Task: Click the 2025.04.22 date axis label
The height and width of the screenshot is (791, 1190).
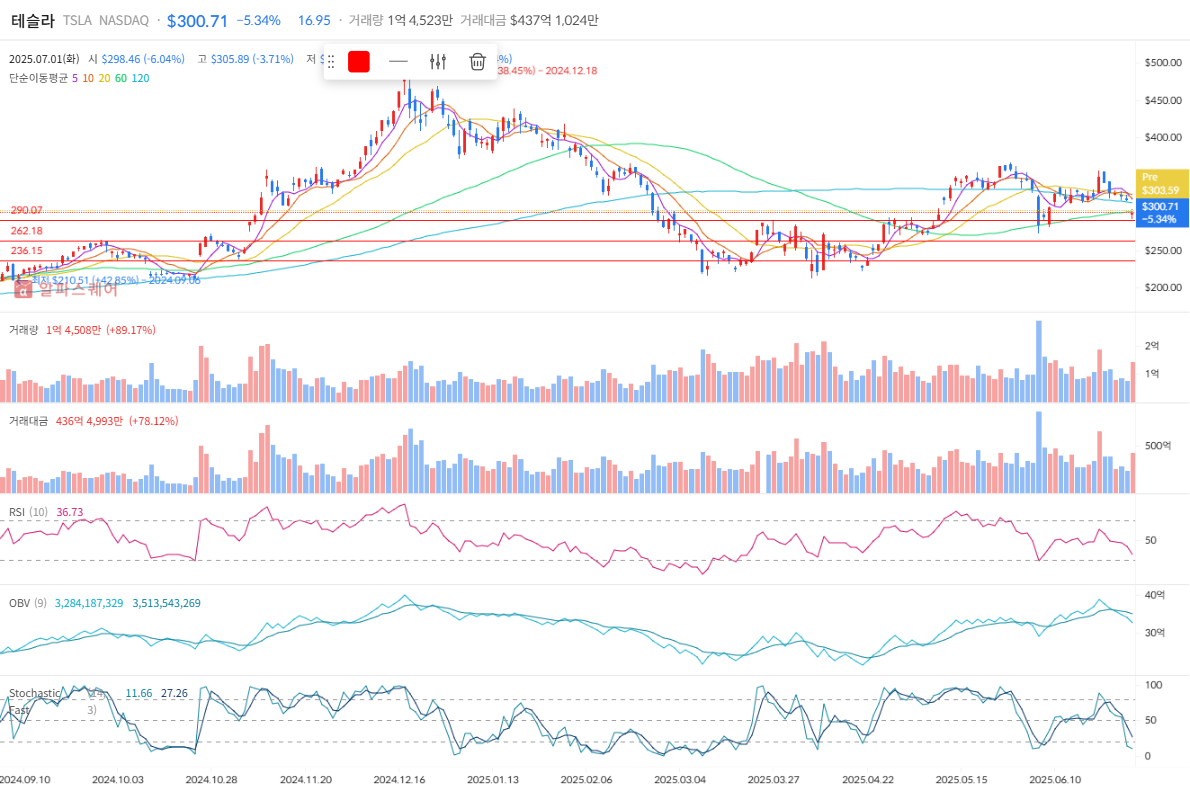Action: (867, 780)
